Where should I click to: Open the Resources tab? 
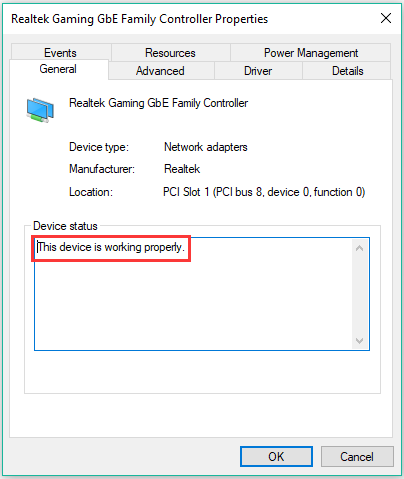tap(170, 53)
